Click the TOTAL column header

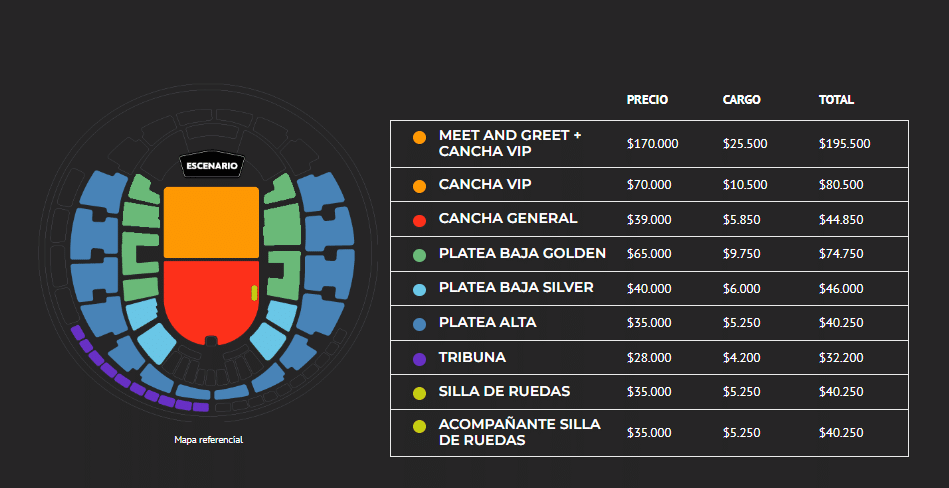(x=836, y=100)
